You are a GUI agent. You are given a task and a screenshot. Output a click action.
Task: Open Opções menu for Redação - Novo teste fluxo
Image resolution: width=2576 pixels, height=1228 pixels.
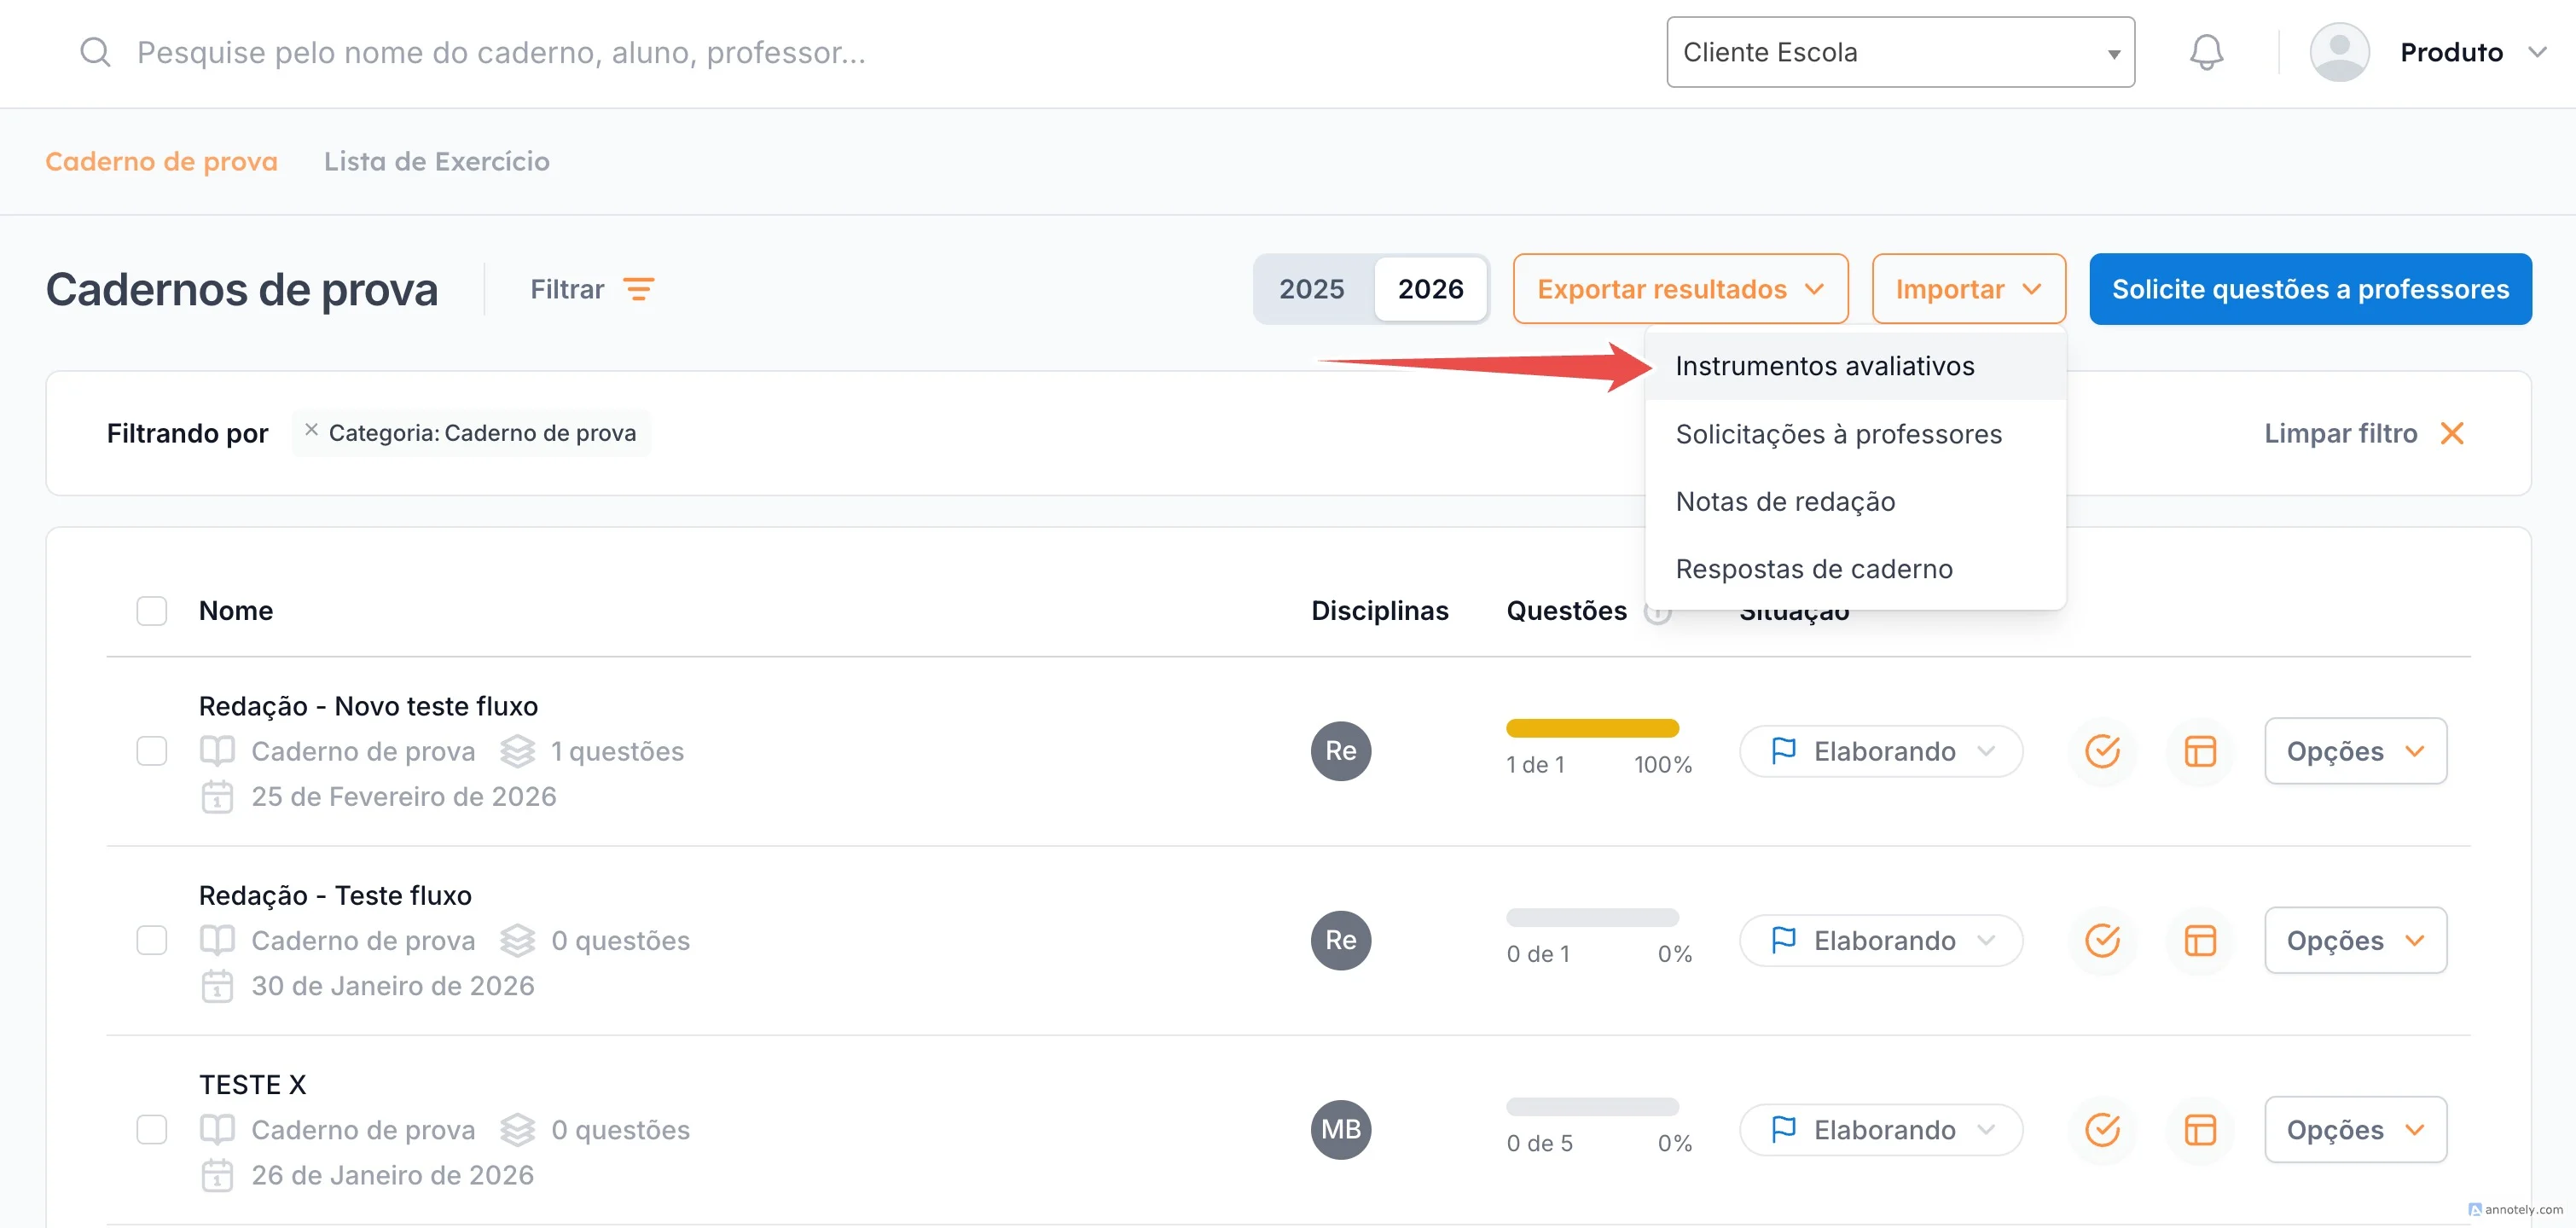coord(2355,751)
